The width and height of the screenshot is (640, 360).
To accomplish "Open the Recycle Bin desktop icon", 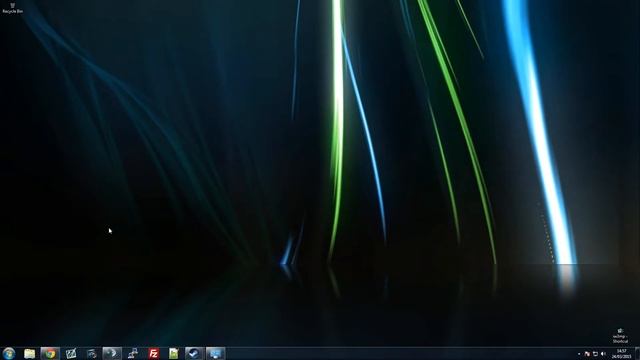I will (12, 8).
